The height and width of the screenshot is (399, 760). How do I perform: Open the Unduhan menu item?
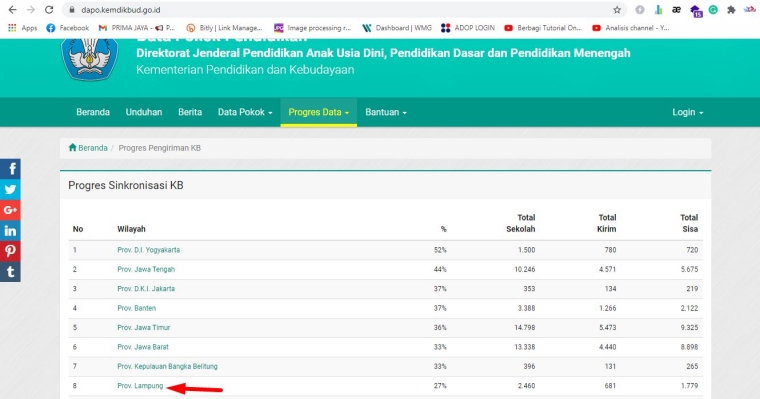tap(144, 112)
